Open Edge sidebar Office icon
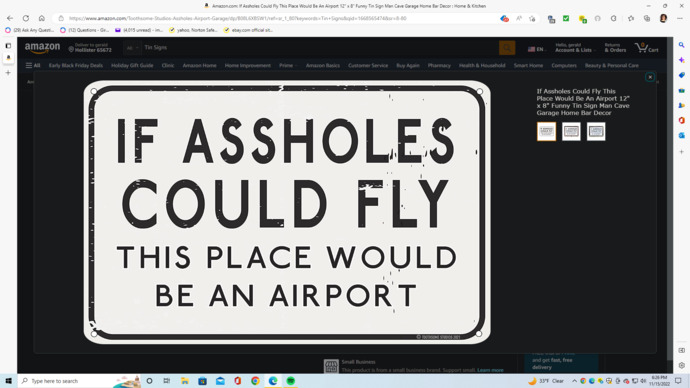 682,120
